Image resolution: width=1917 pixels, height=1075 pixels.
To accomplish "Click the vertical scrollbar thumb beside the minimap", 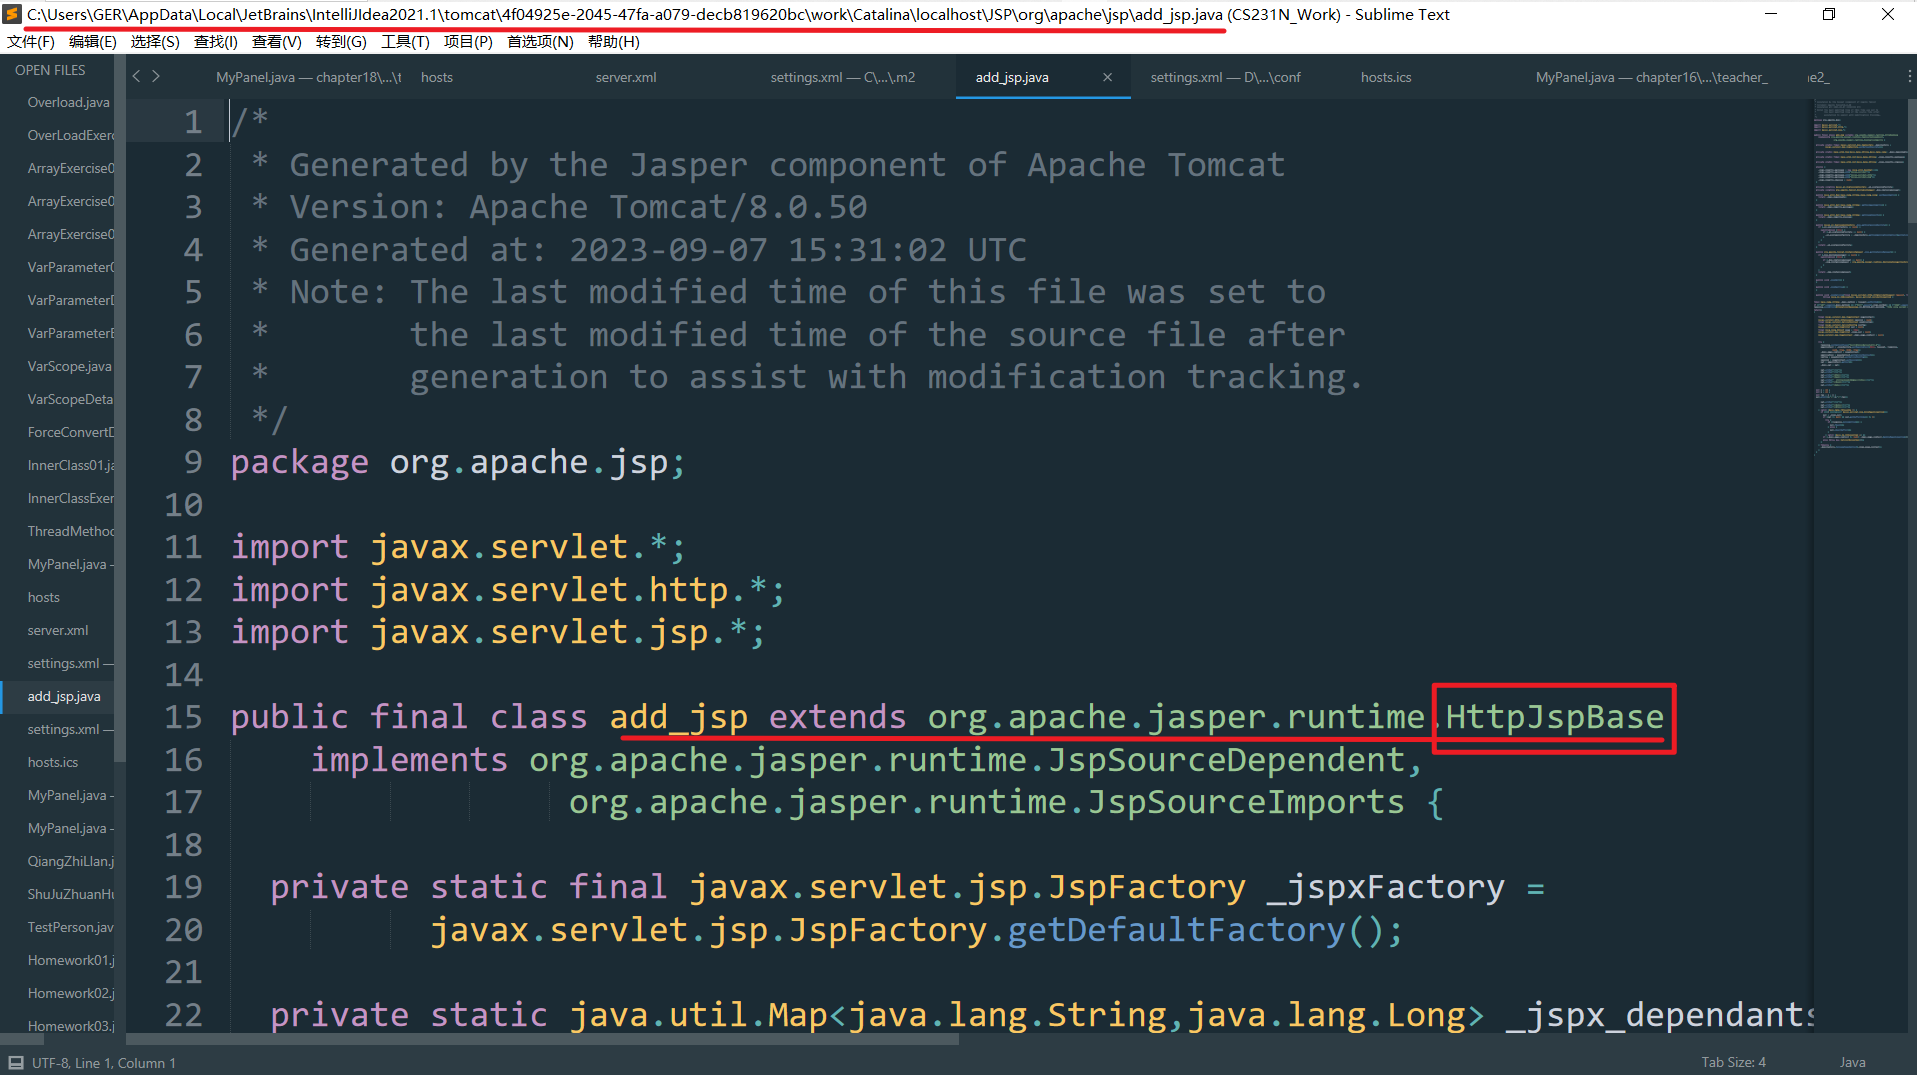I will (x=1912, y=160).
